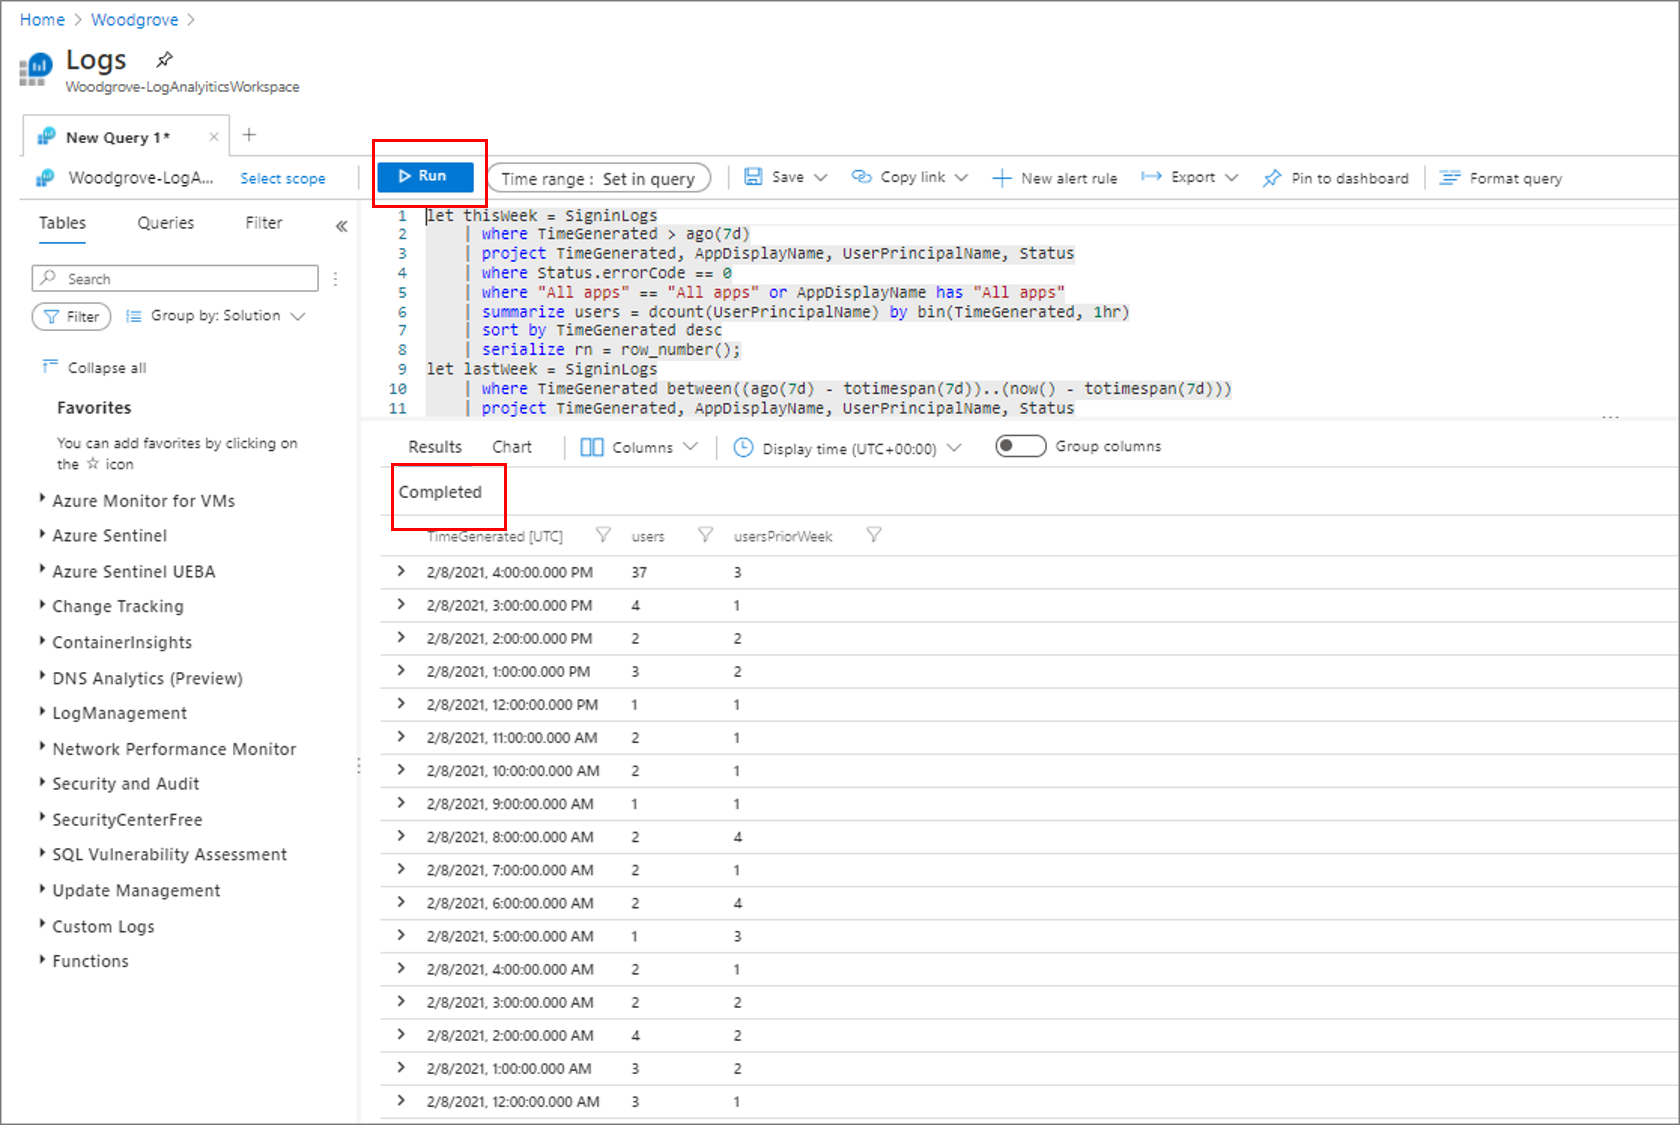Toggle the Group columns switch

pos(1020,446)
